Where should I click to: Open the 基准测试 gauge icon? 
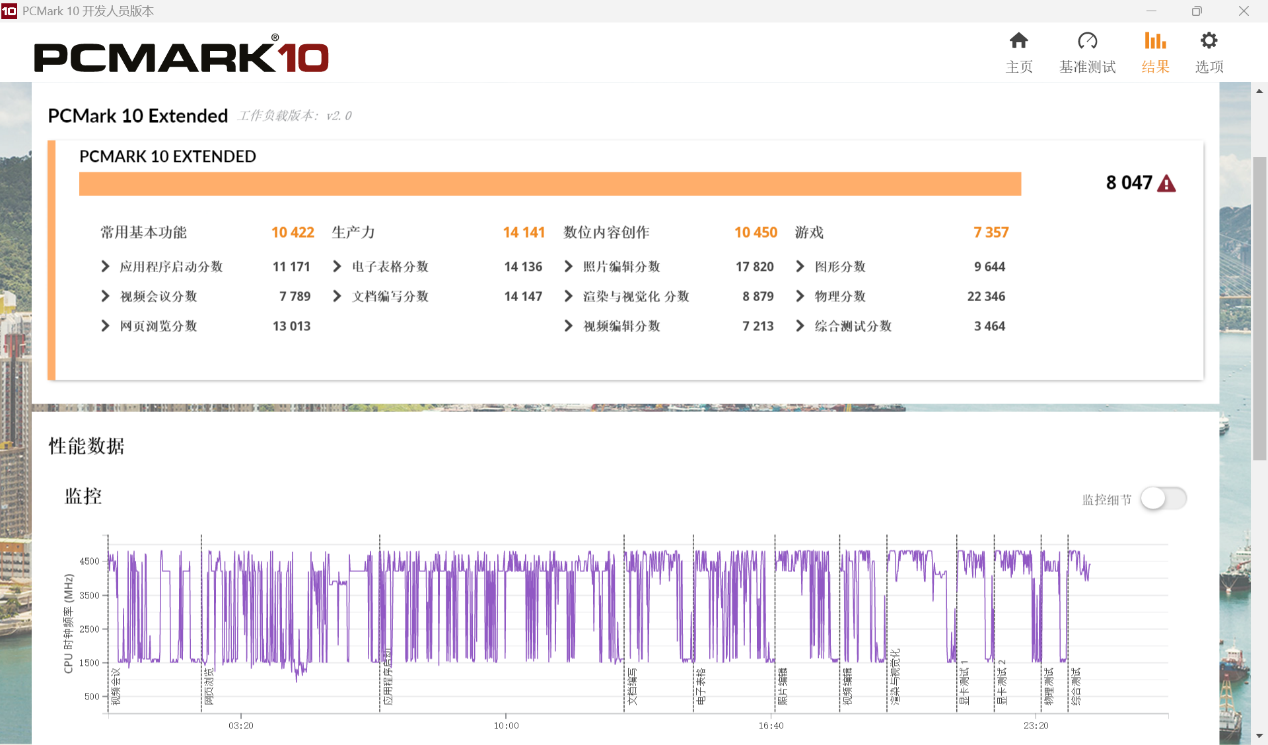1087,41
